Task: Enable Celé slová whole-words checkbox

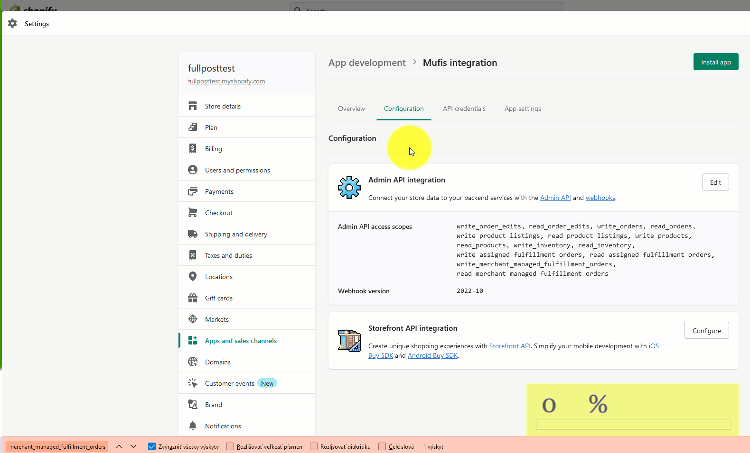Action: coord(382,446)
